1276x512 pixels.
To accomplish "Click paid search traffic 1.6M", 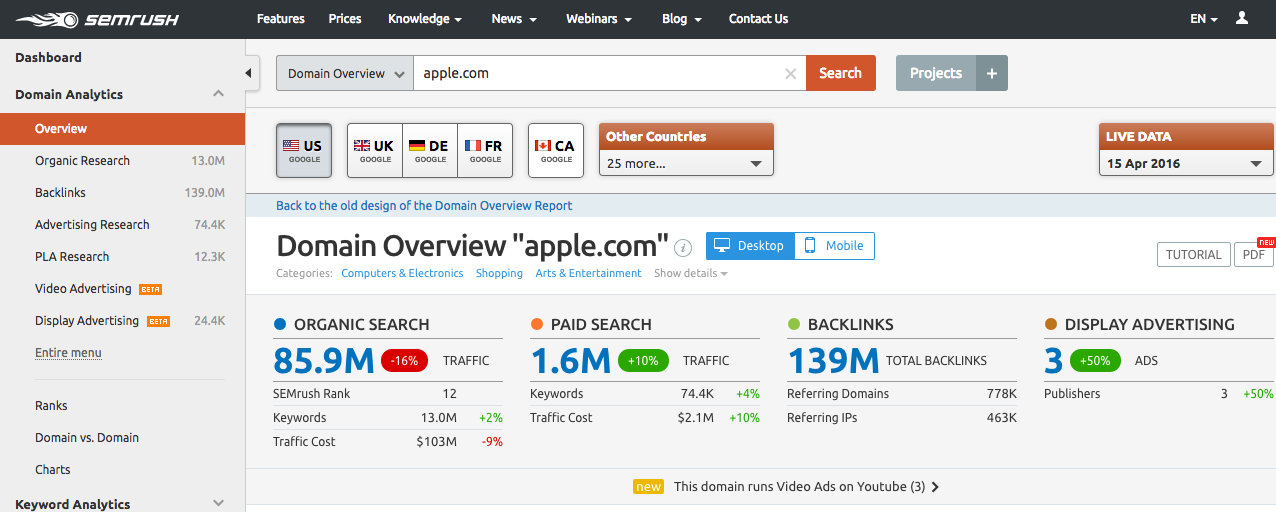I will [x=570, y=360].
